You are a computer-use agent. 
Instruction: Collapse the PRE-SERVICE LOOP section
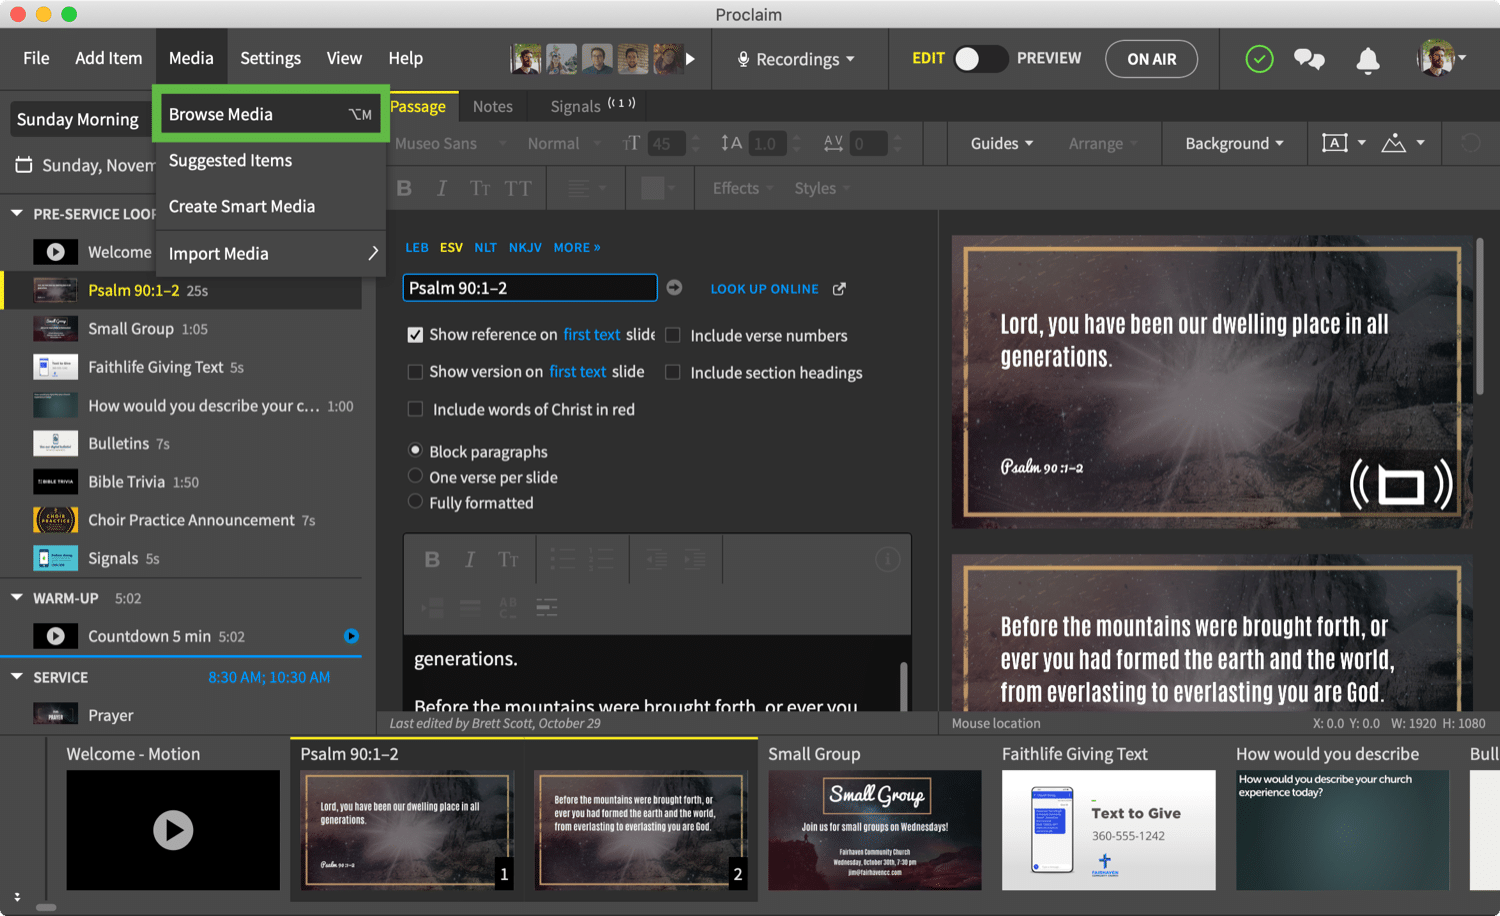[17, 213]
